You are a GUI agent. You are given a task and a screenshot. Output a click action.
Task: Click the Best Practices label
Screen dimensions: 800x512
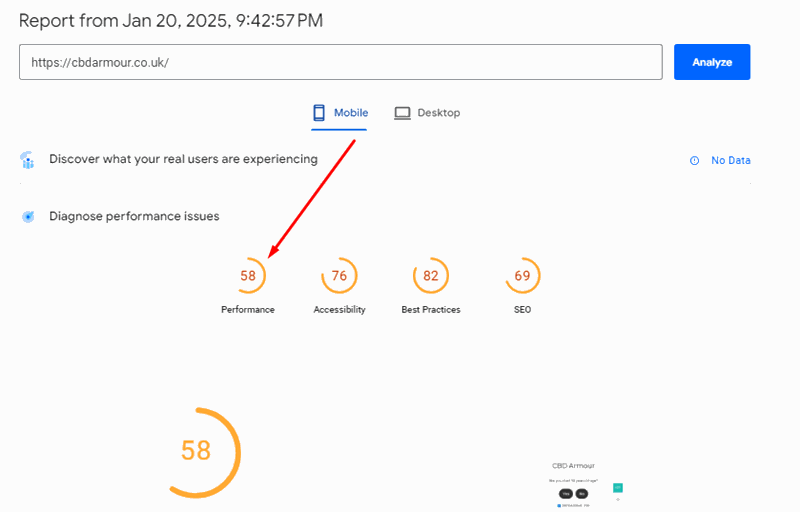(x=431, y=310)
